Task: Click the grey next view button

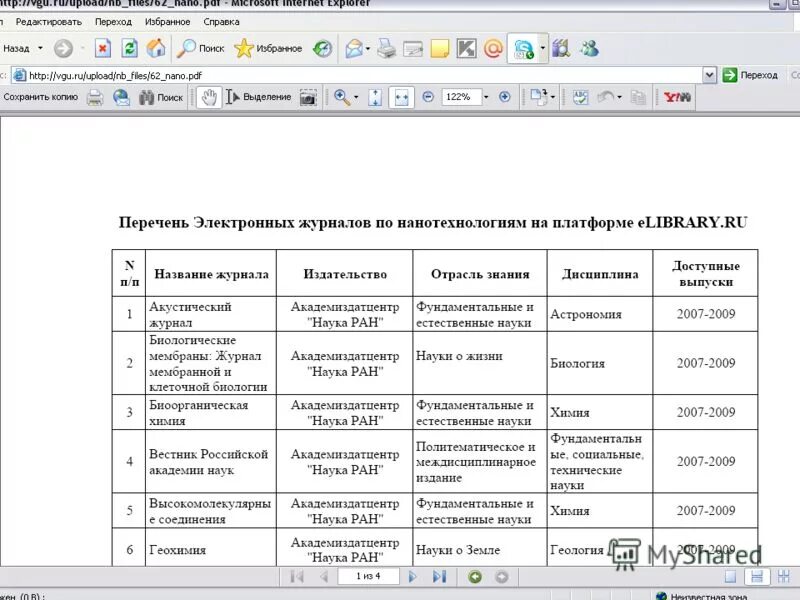Action: click(x=502, y=577)
